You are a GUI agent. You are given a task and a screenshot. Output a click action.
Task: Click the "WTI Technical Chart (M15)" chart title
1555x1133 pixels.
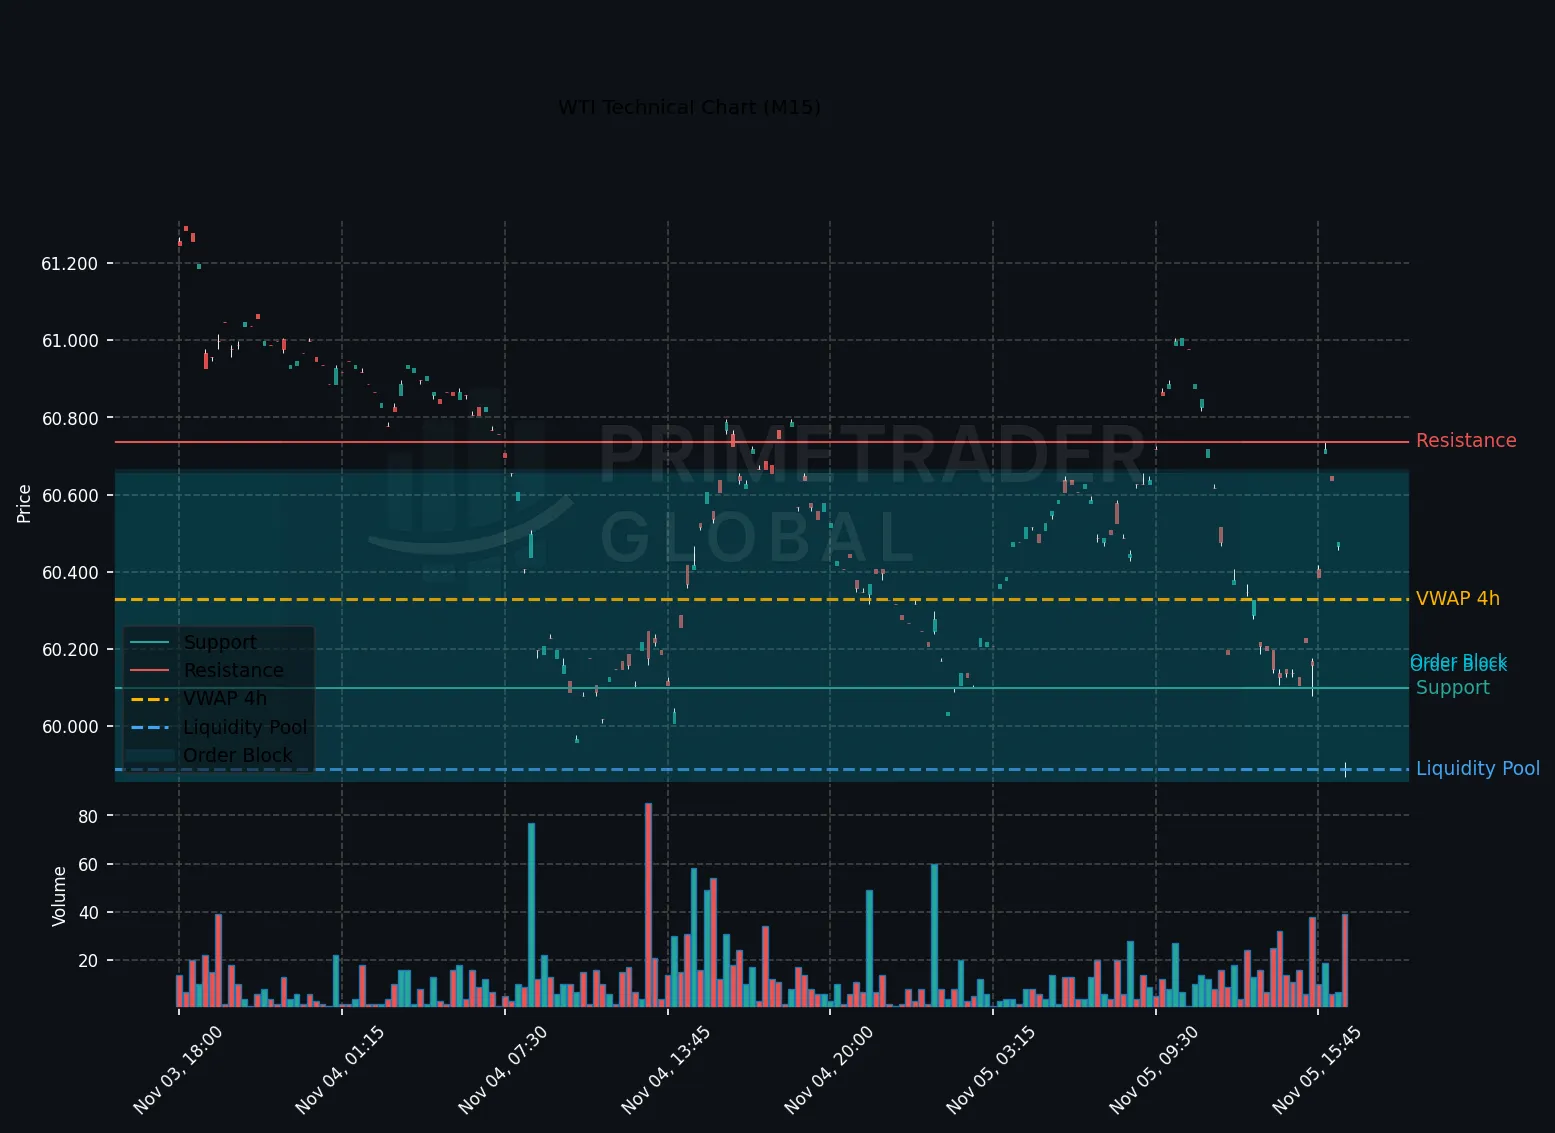point(689,107)
